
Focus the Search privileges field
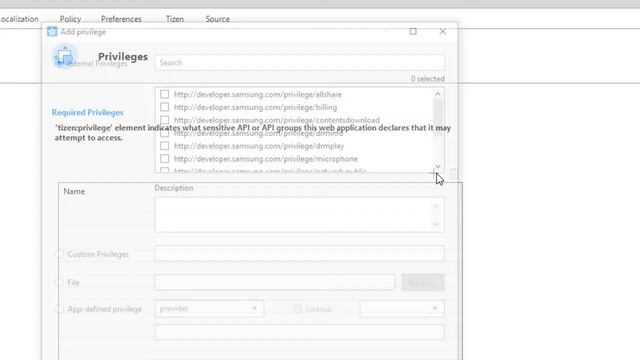click(x=300, y=63)
